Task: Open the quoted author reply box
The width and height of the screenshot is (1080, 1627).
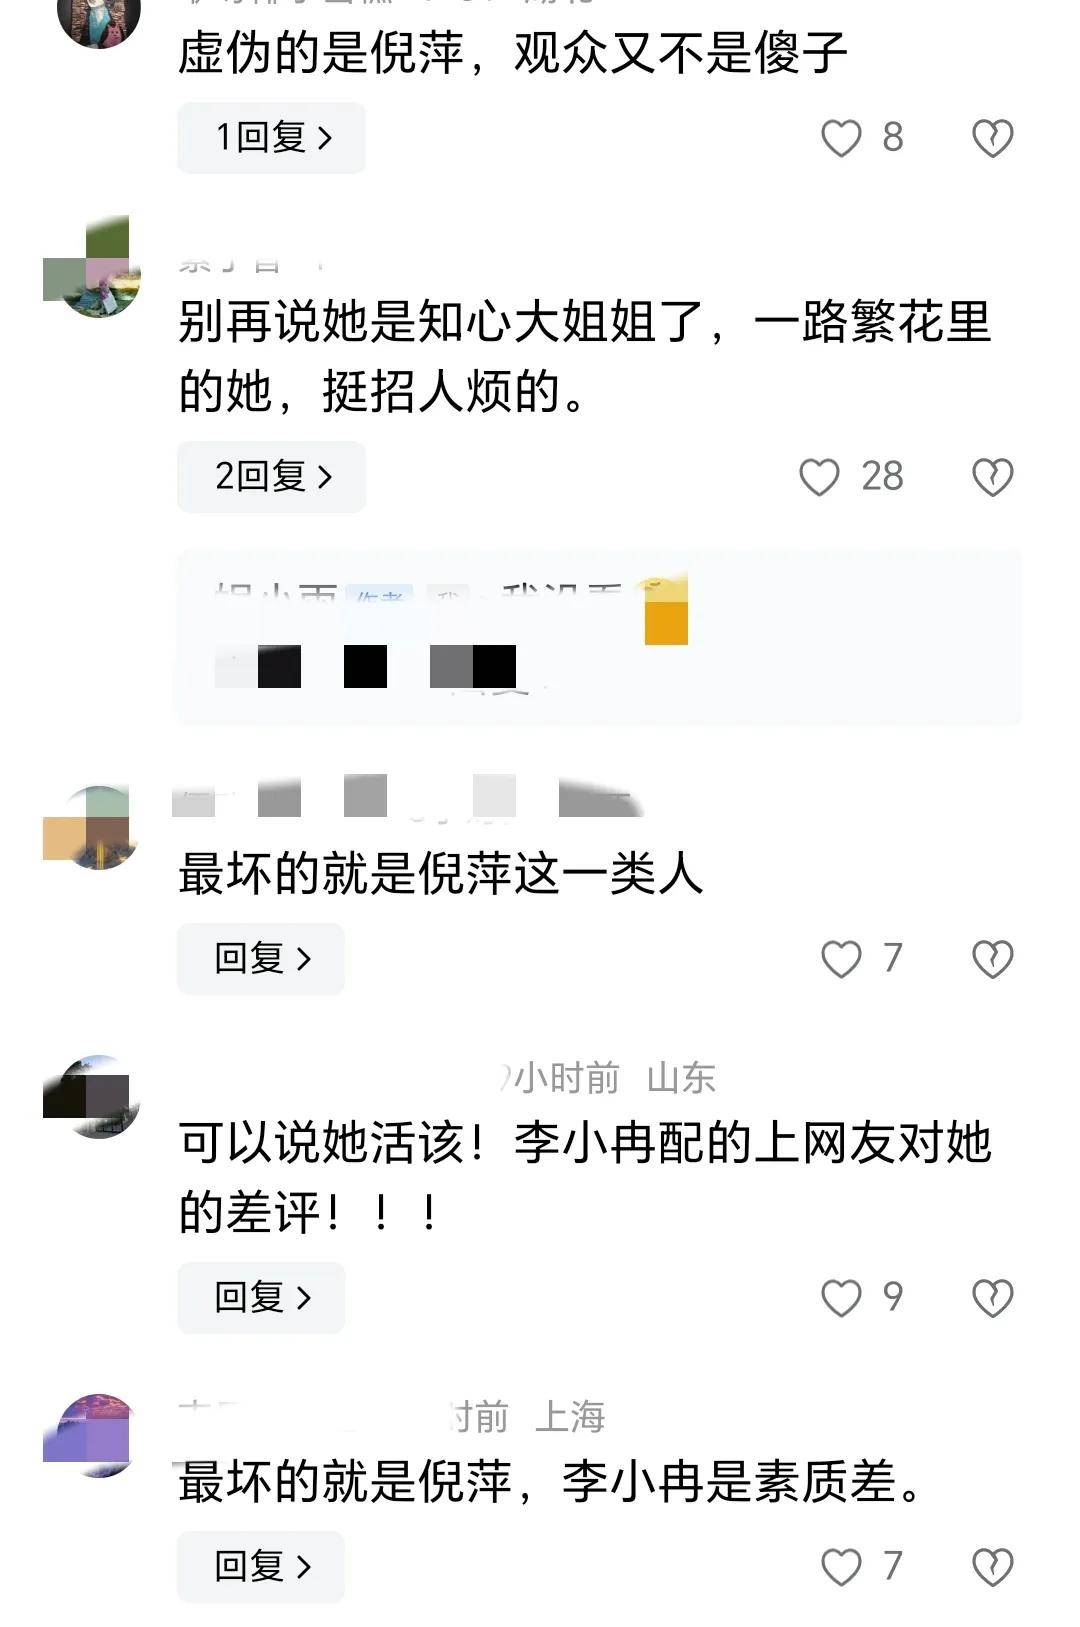Action: [x=598, y=636]
